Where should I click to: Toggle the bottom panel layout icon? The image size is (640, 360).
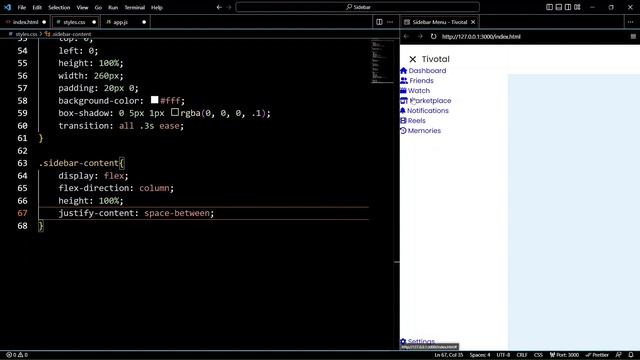click(559, 7)
